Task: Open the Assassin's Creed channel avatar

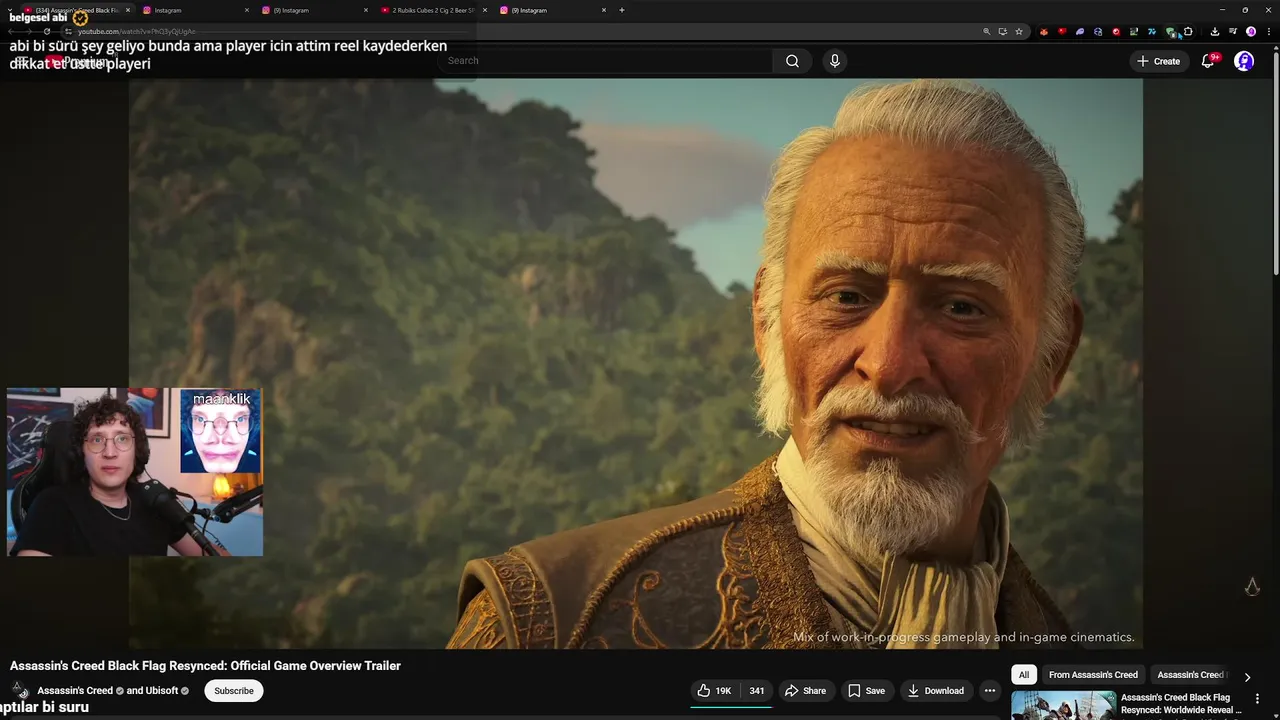Action: 20,690
